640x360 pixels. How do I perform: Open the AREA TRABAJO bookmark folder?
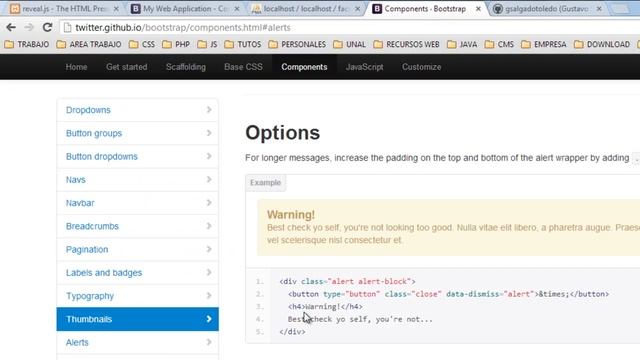click(x=89, y=44)
